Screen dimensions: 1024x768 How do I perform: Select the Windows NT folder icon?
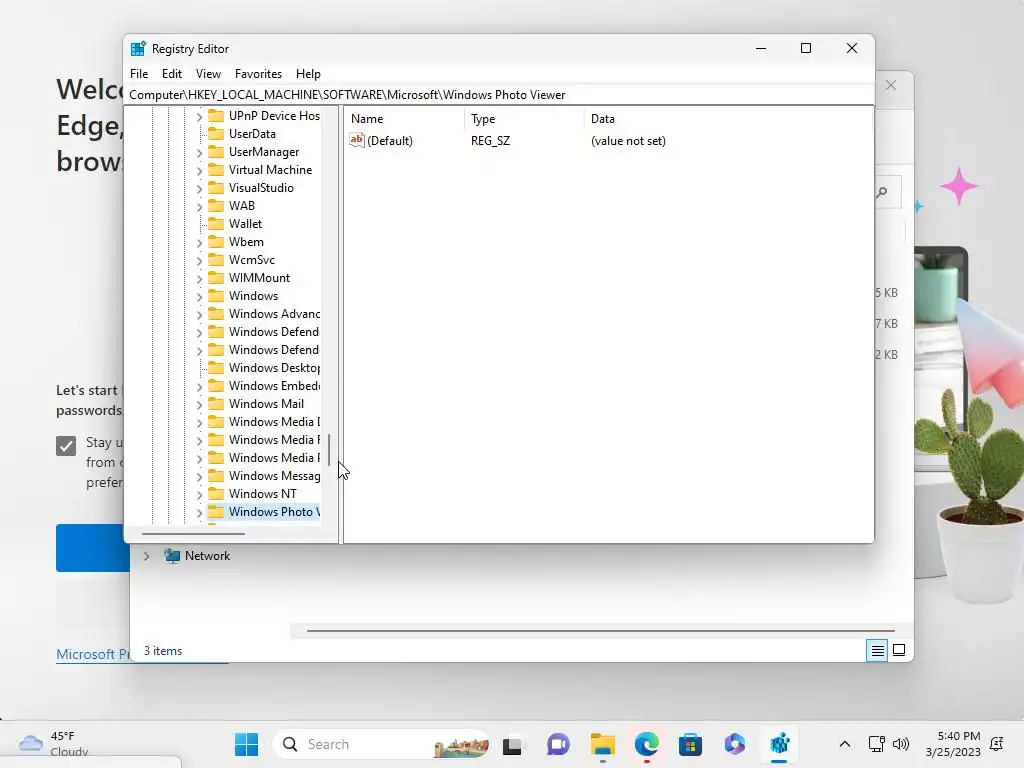click(216, 494)
